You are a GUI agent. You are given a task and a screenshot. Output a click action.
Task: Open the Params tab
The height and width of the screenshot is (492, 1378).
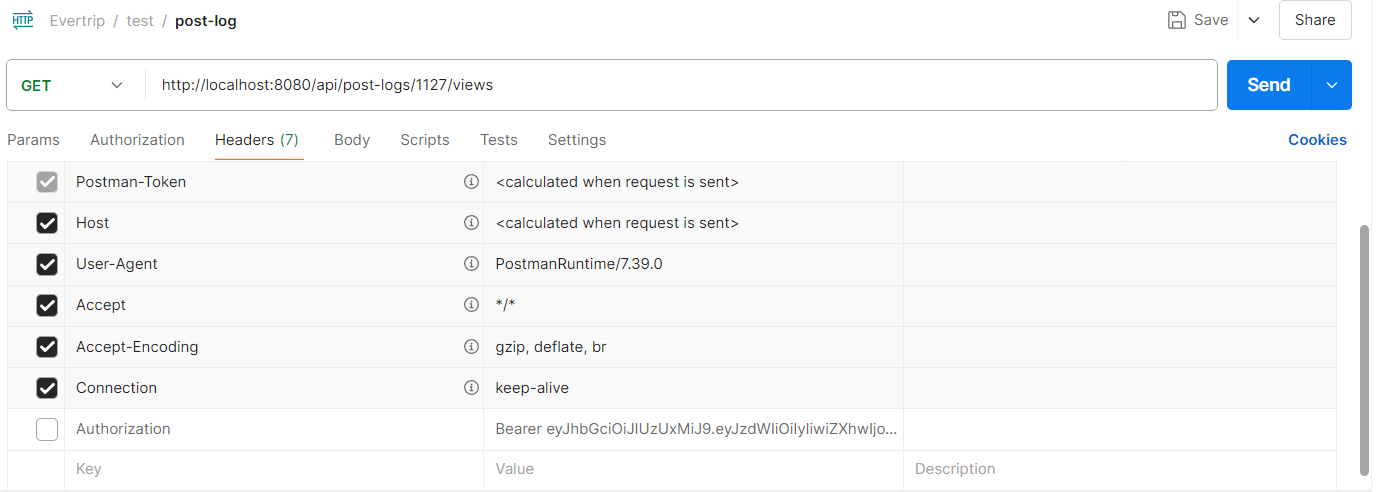coord(33,140)
